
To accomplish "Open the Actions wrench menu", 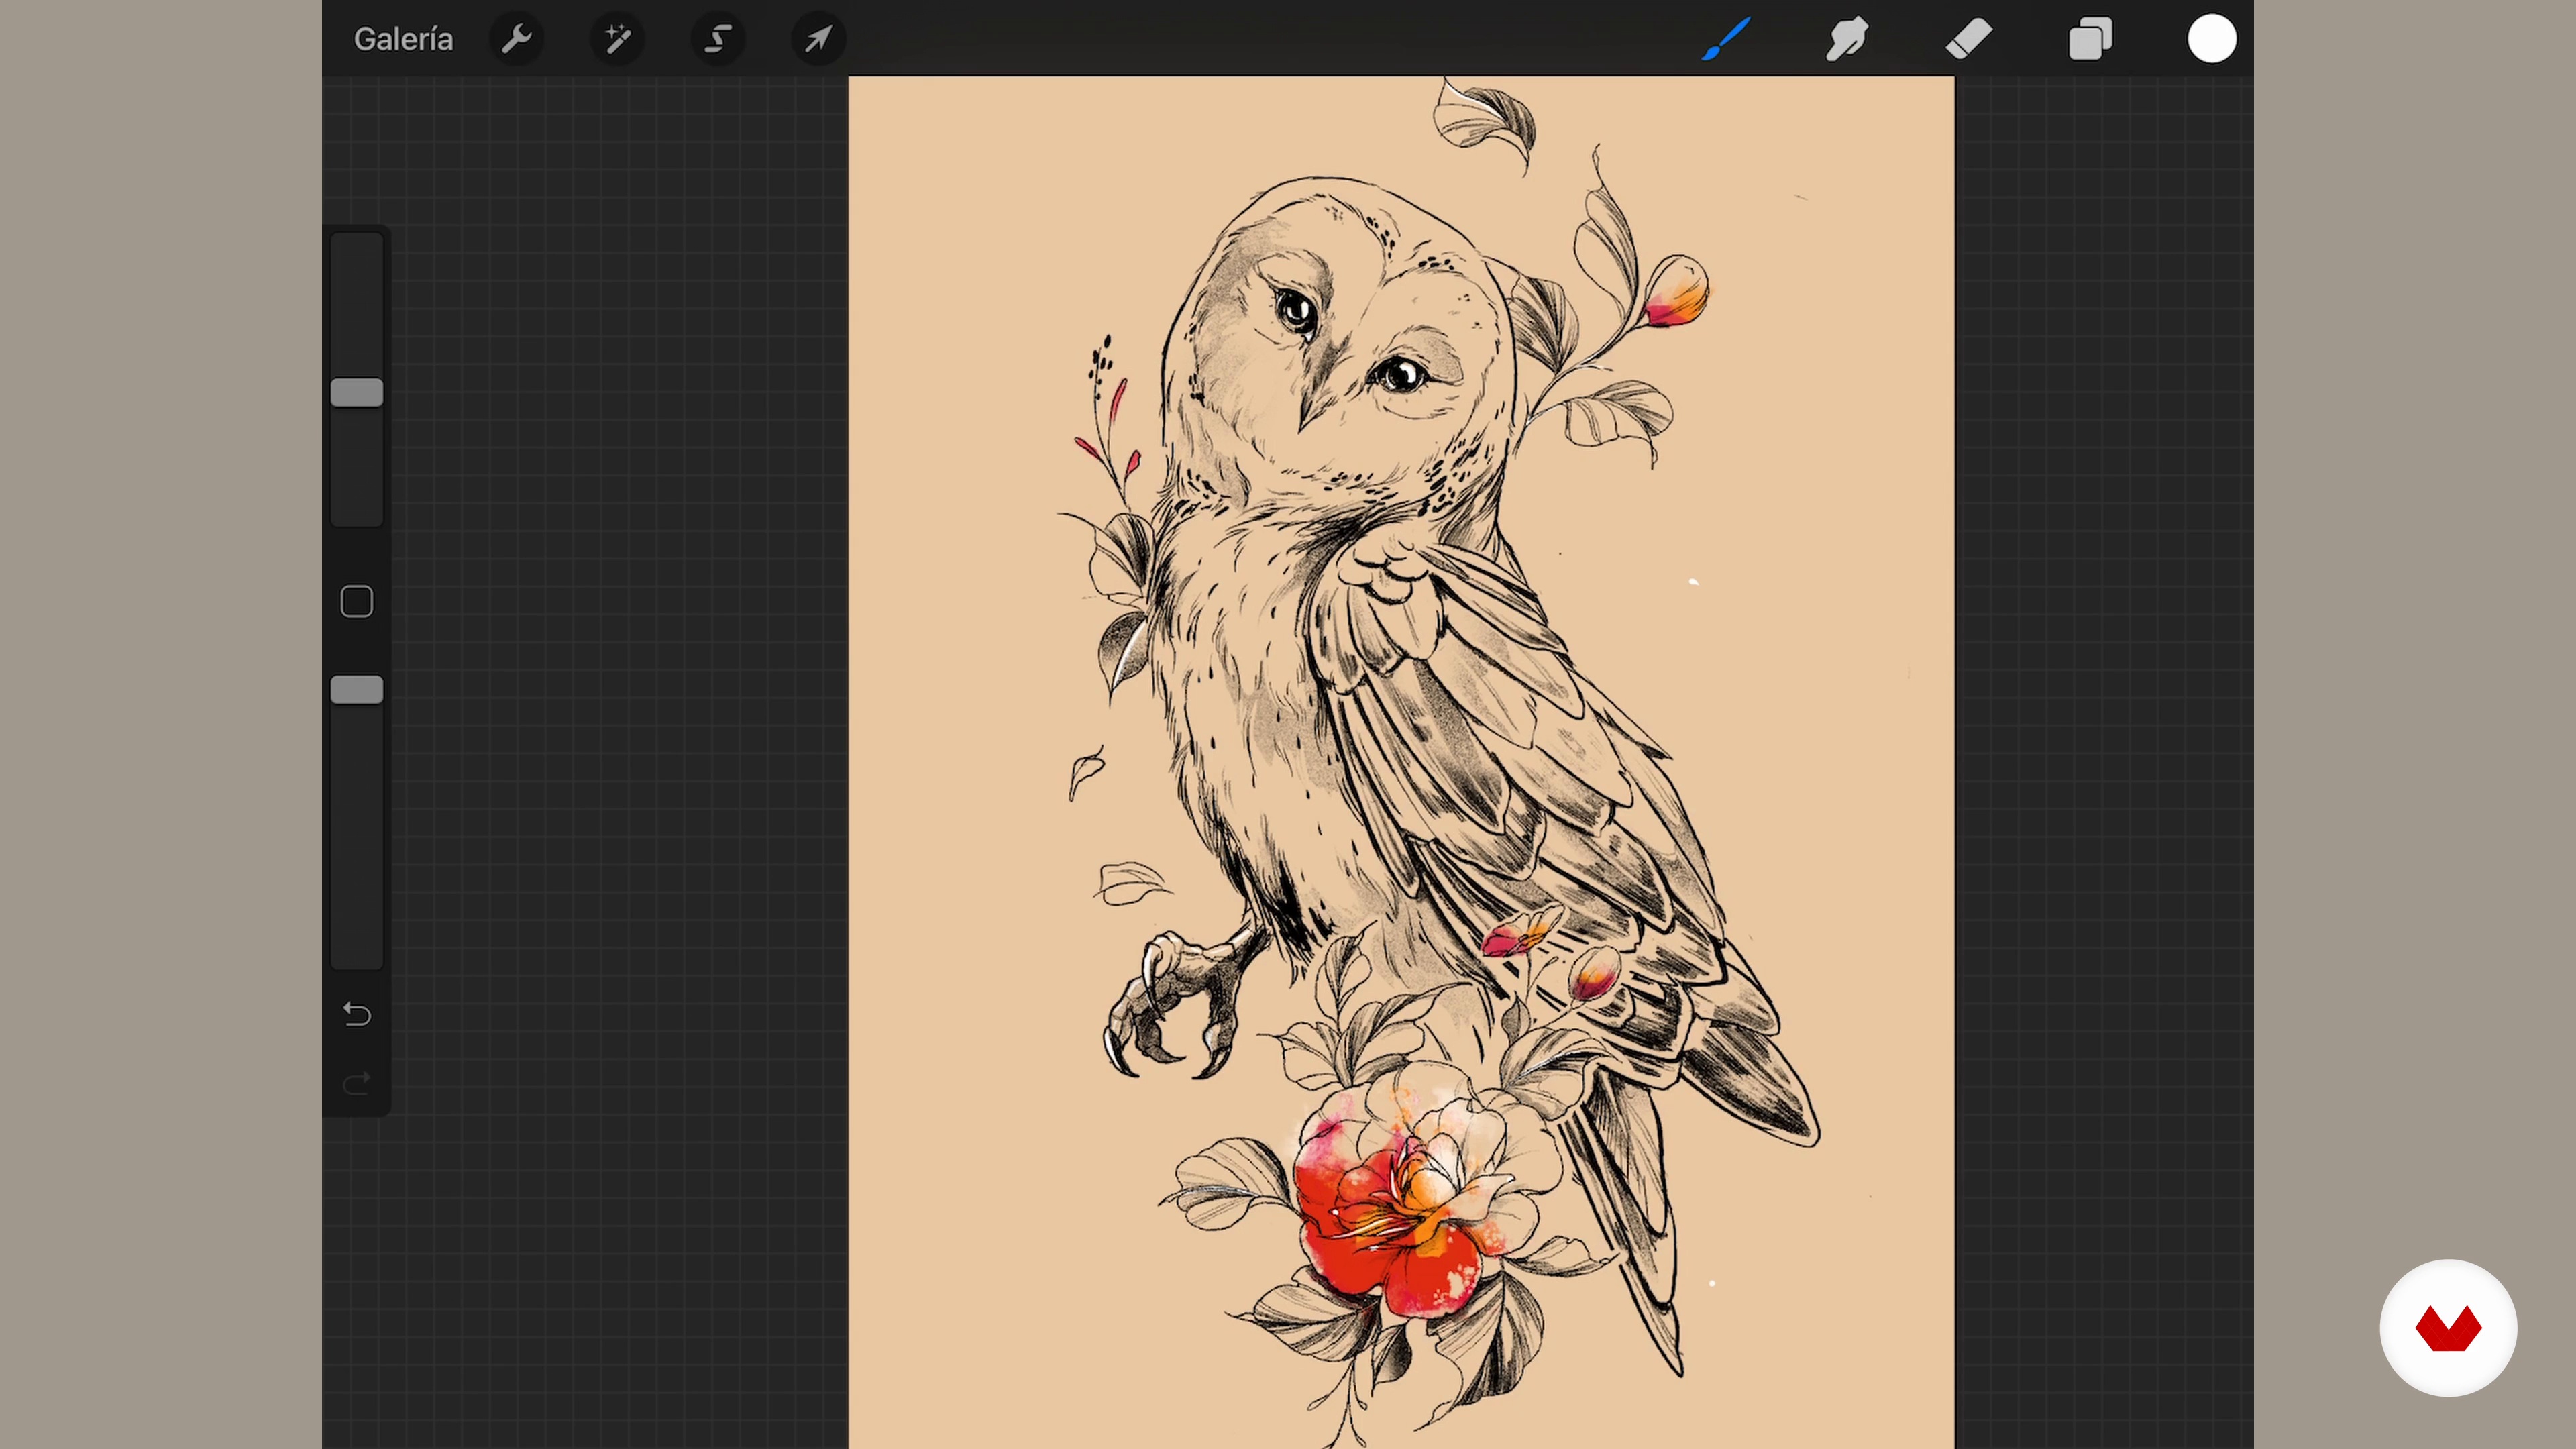I will [x=516, y=39].
